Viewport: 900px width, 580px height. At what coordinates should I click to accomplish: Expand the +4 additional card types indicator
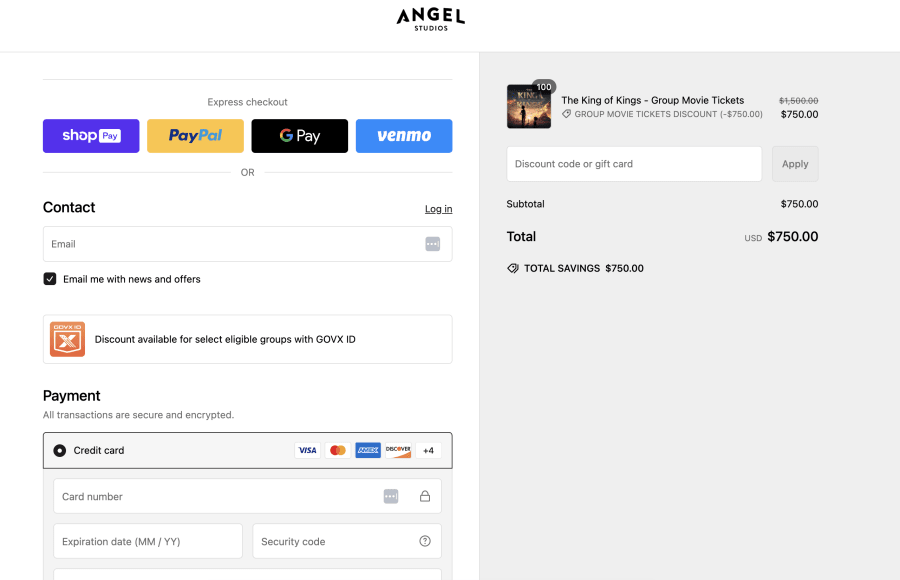(x=428, y=450)
